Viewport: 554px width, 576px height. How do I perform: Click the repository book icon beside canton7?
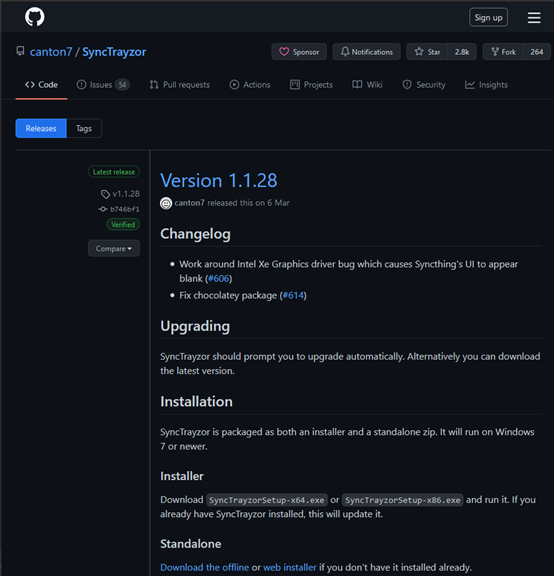pyautogui.click(x=21, y=51)
